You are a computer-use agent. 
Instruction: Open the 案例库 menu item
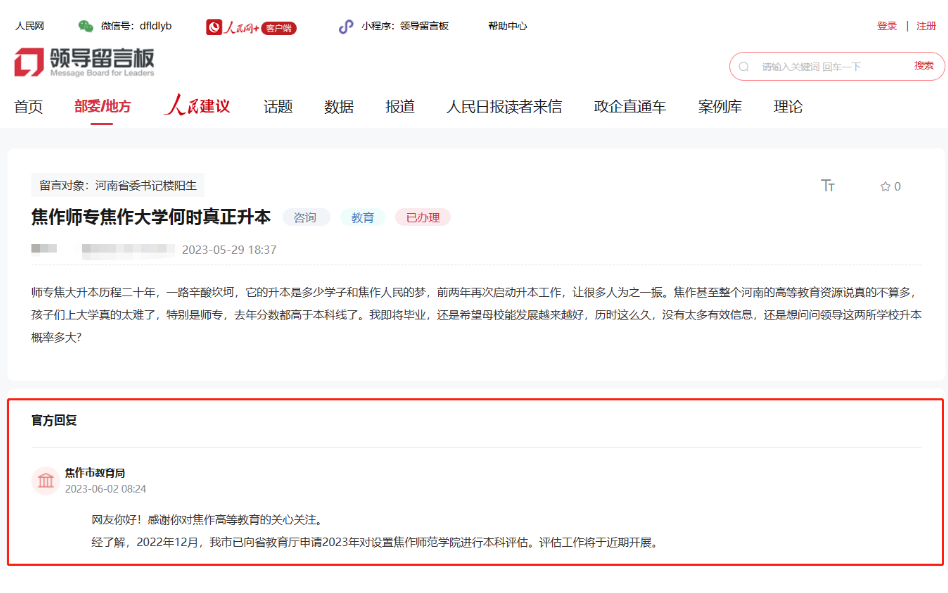pyautogui.click(x=720, y=107)
